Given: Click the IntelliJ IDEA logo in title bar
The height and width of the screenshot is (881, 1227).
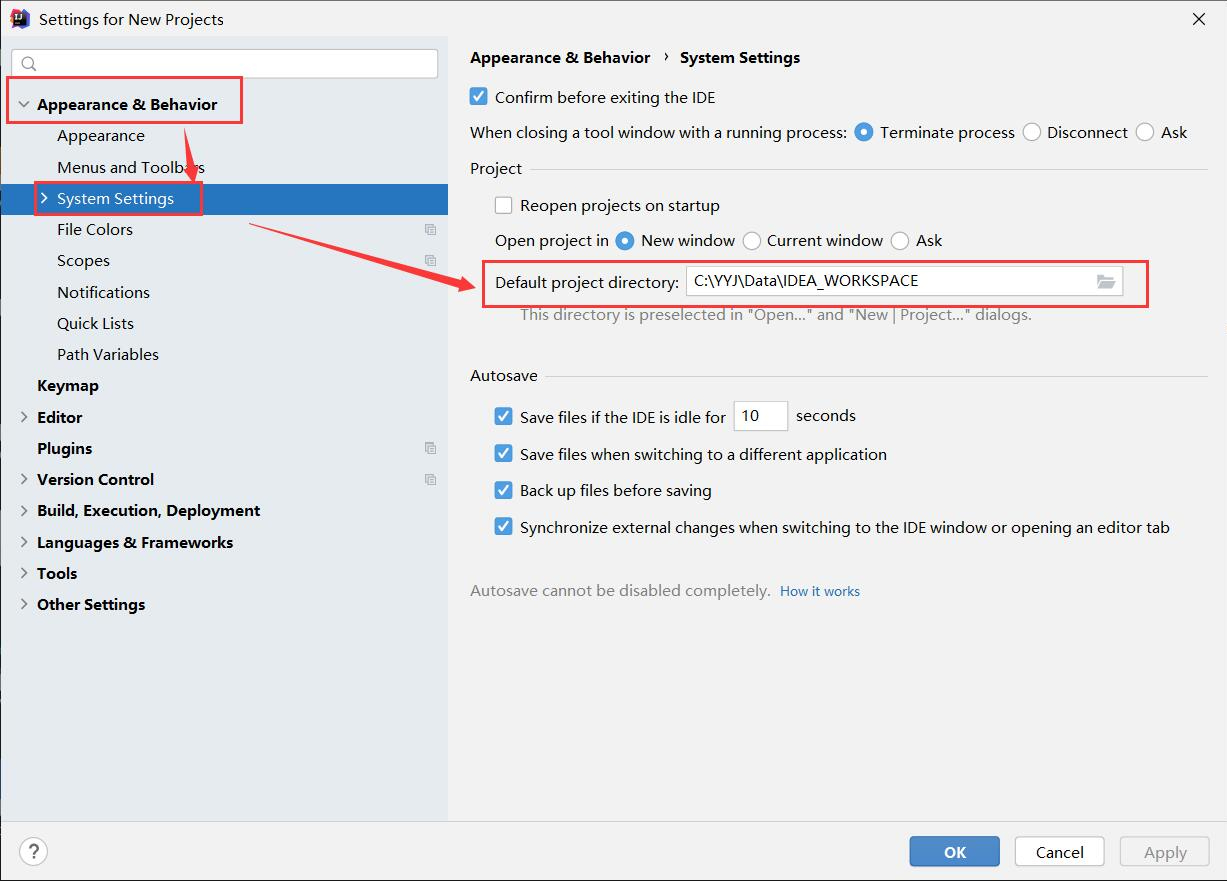Looking at the screenshot, I should [x=20, y=18].
